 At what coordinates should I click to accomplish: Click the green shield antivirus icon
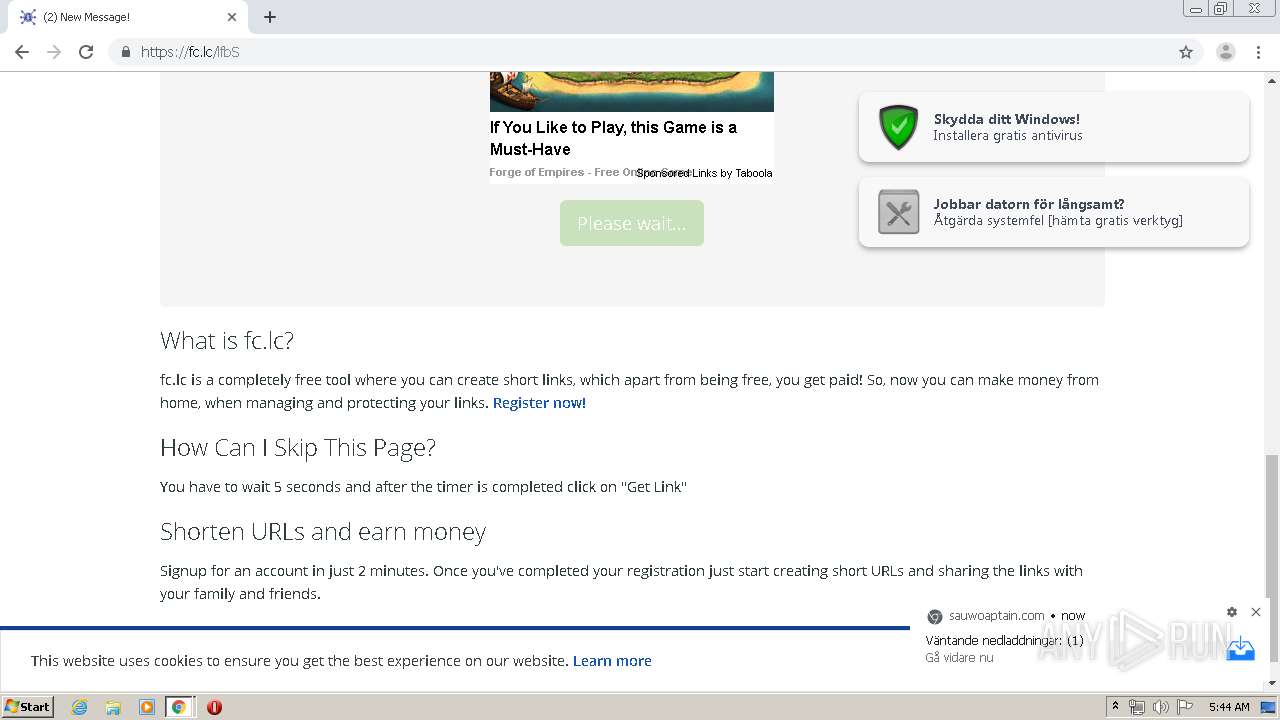[x=898, y=127]
